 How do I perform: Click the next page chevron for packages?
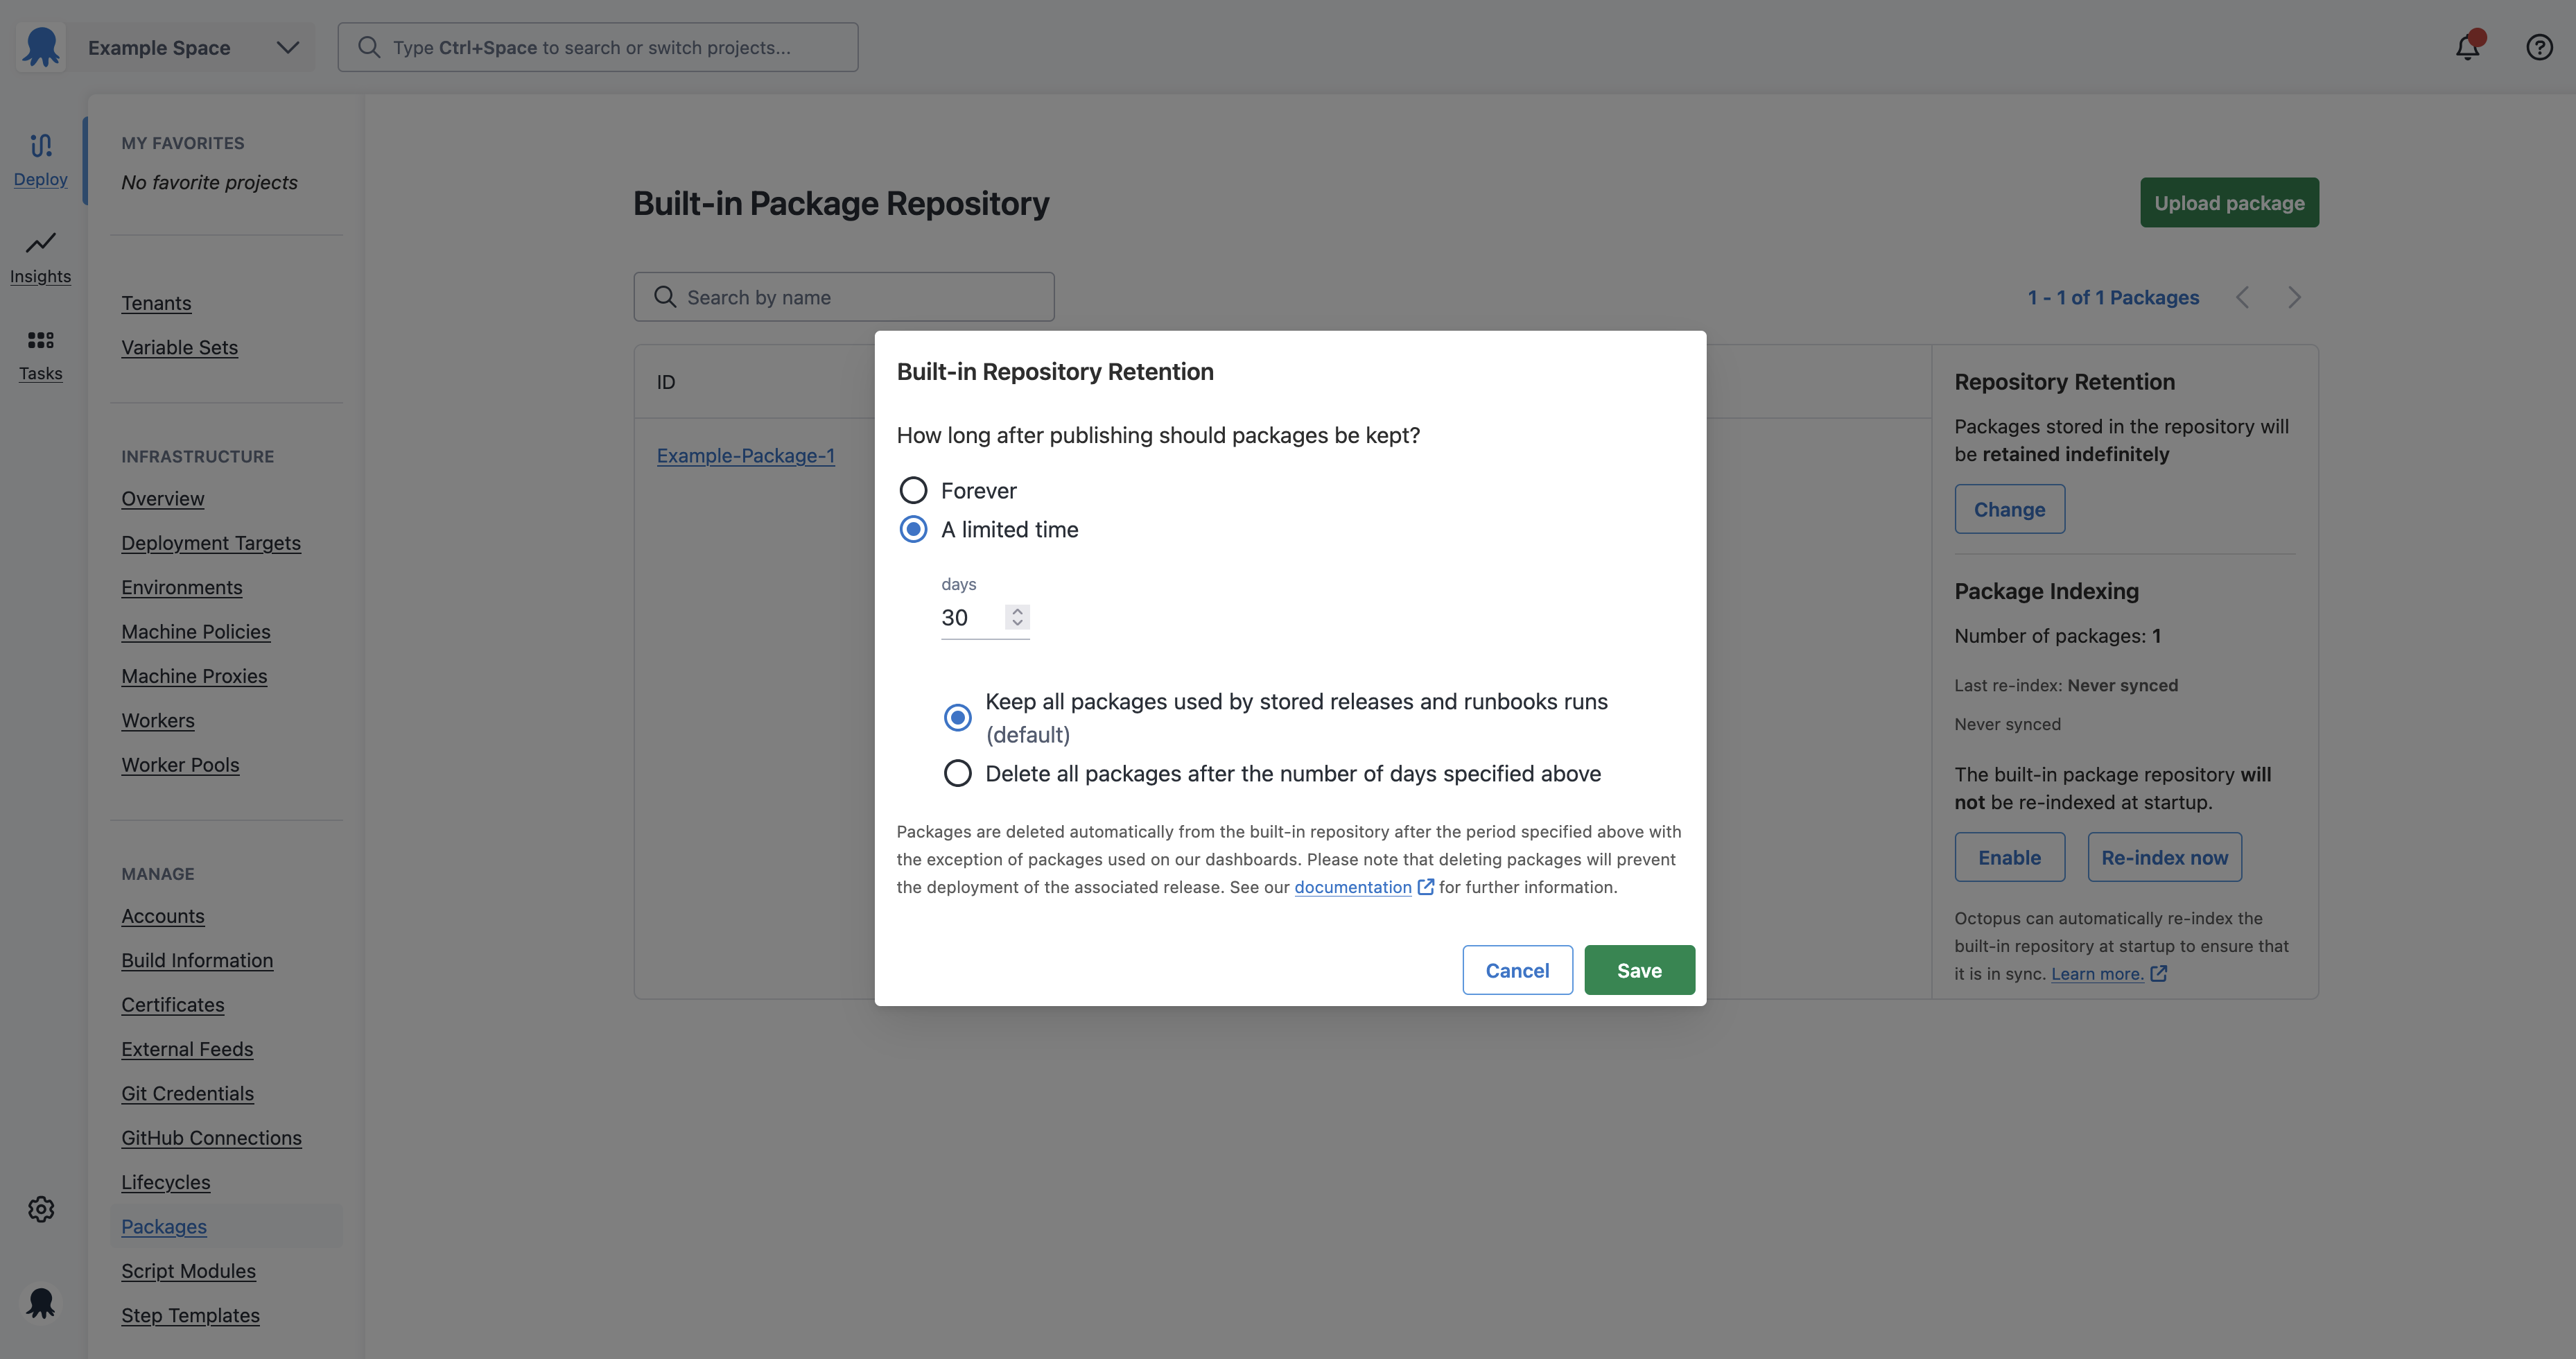tap(2294, 297)
